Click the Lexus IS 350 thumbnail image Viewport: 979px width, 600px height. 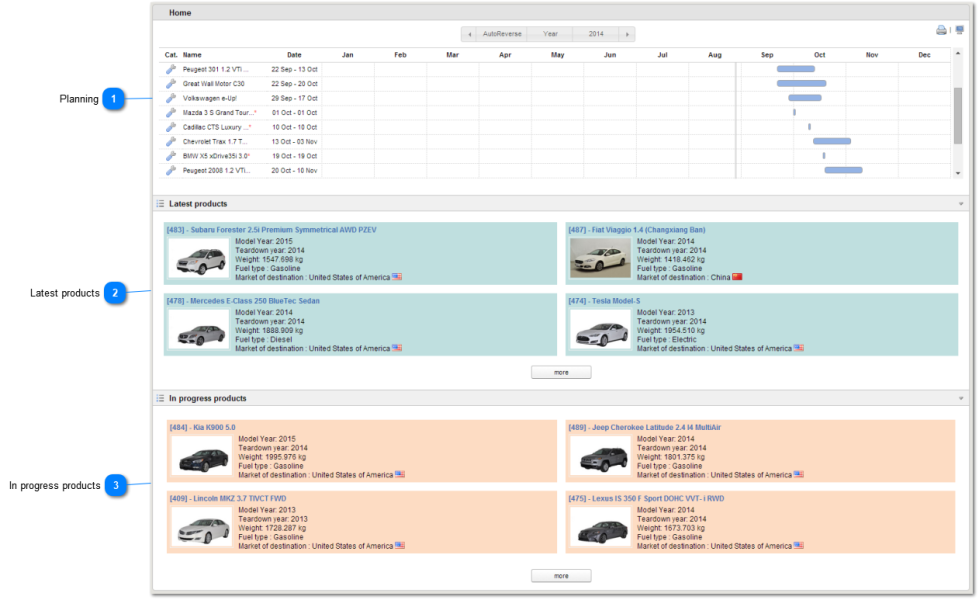tap(601, 528)
